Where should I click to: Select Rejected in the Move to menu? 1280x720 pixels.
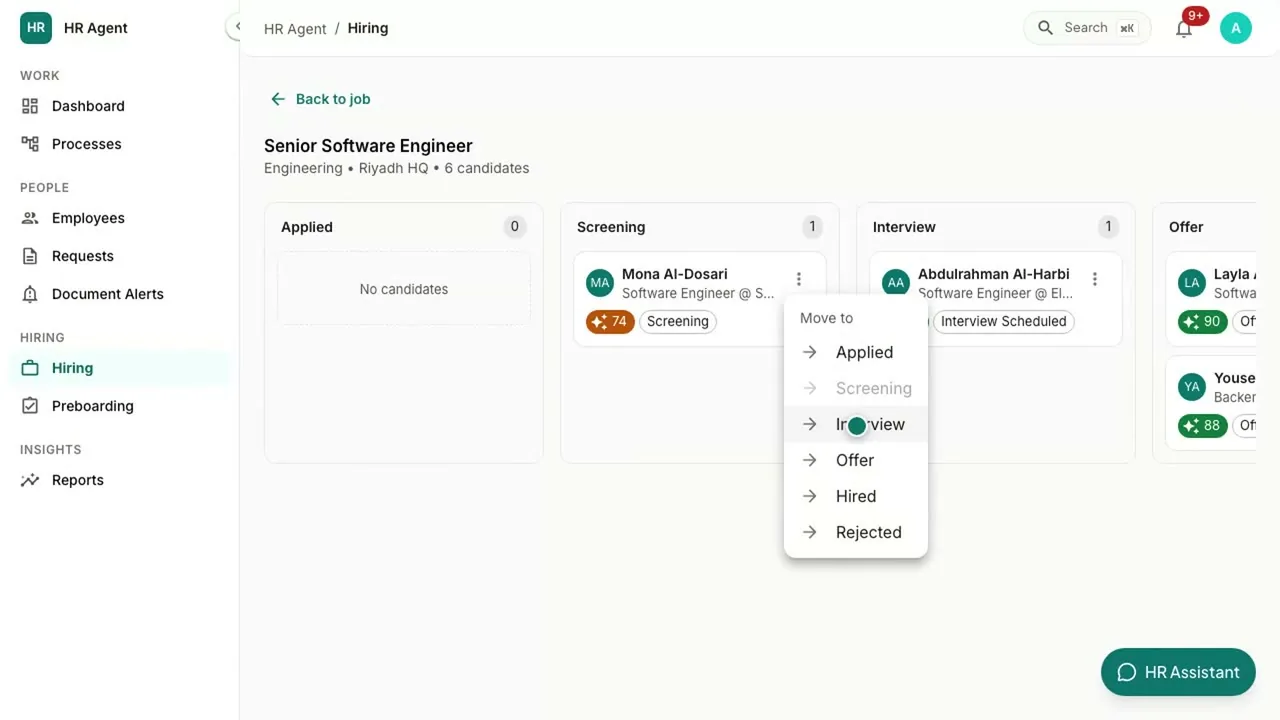856,532
